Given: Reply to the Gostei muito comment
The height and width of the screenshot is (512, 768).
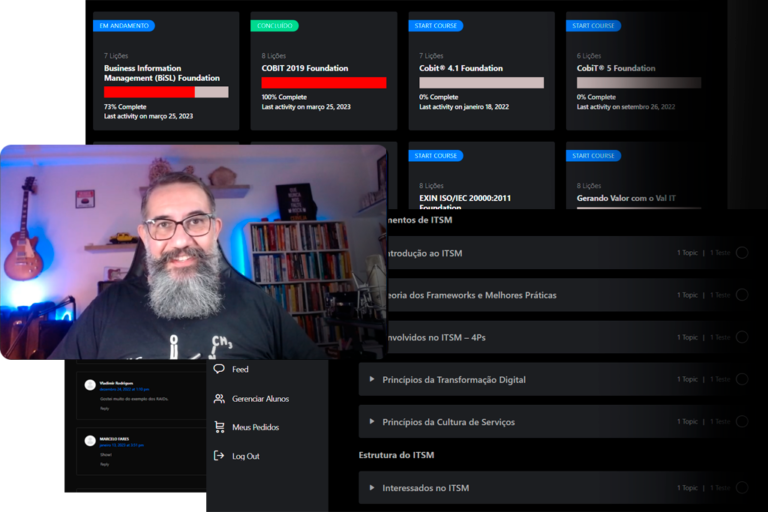Looking at the screenshot, I should [103, 408].
